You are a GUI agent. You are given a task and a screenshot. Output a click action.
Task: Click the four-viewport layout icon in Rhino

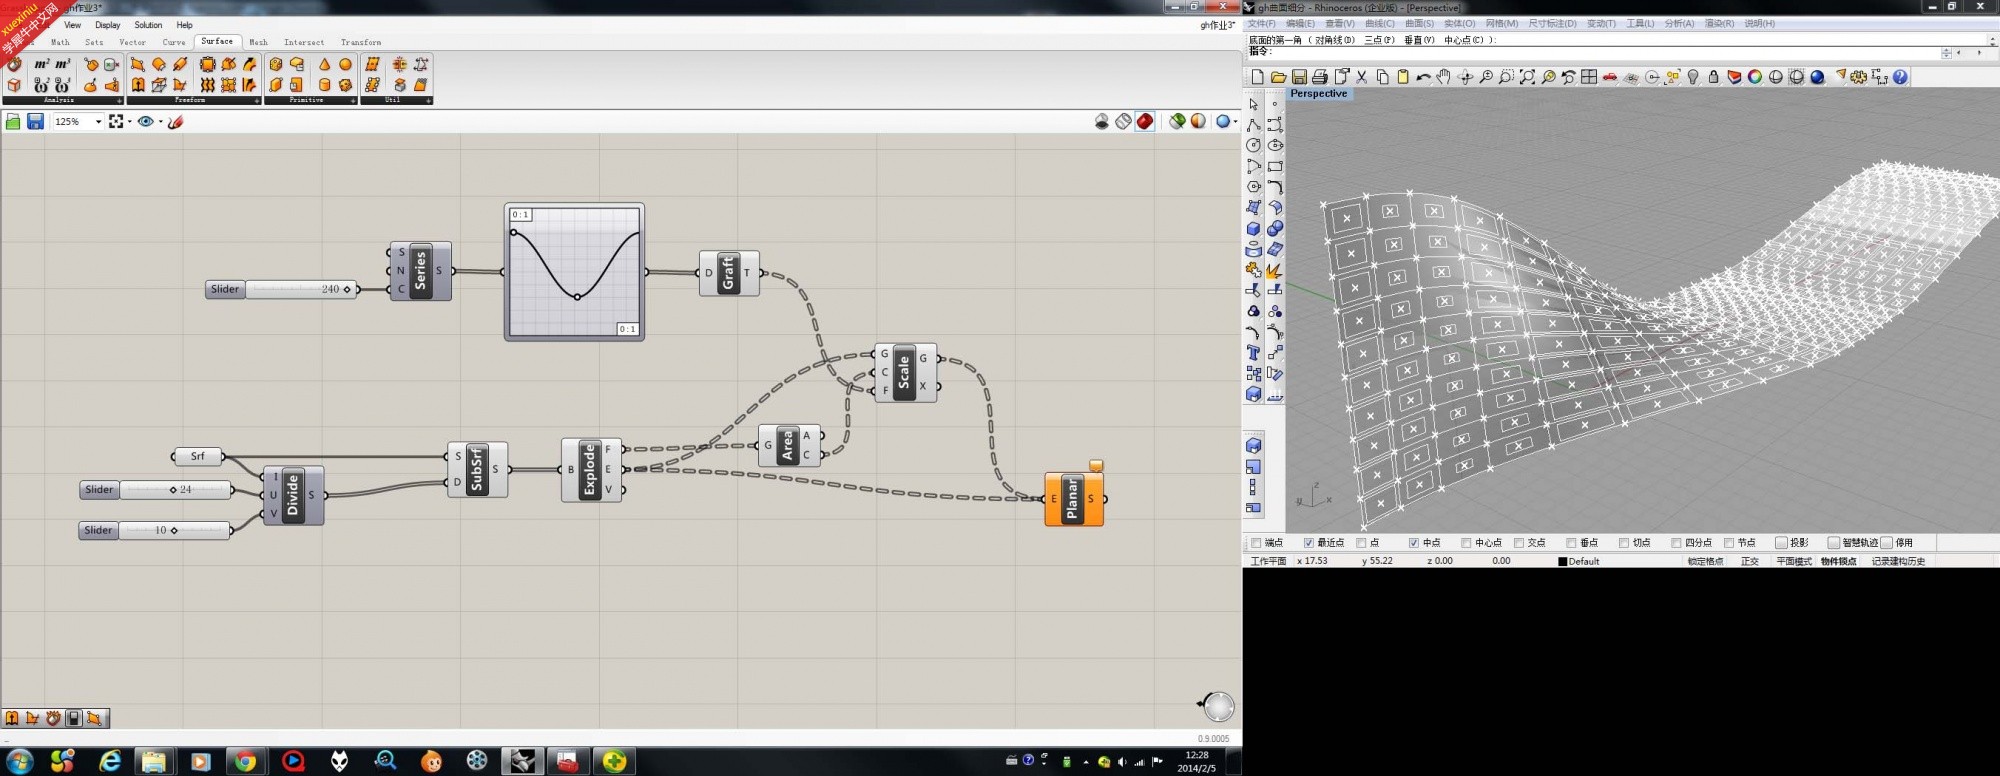1589,77
